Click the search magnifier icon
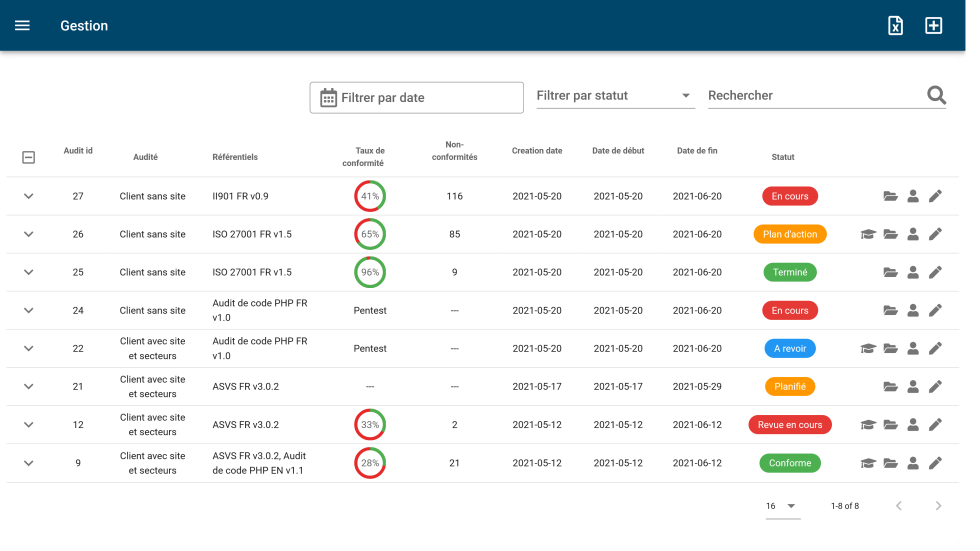Viewport: 980px width, 551px height. (x=936, y=96)
